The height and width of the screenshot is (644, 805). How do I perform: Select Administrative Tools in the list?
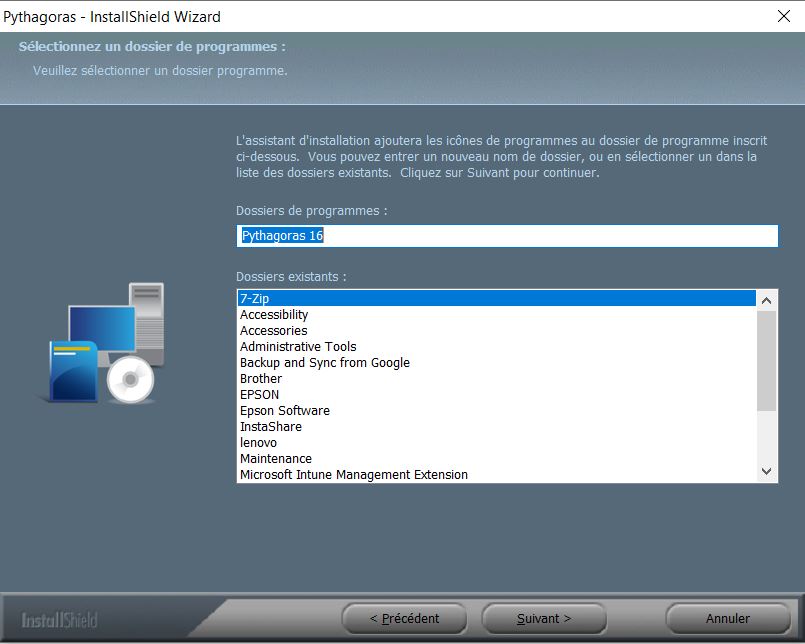point(496,346)
